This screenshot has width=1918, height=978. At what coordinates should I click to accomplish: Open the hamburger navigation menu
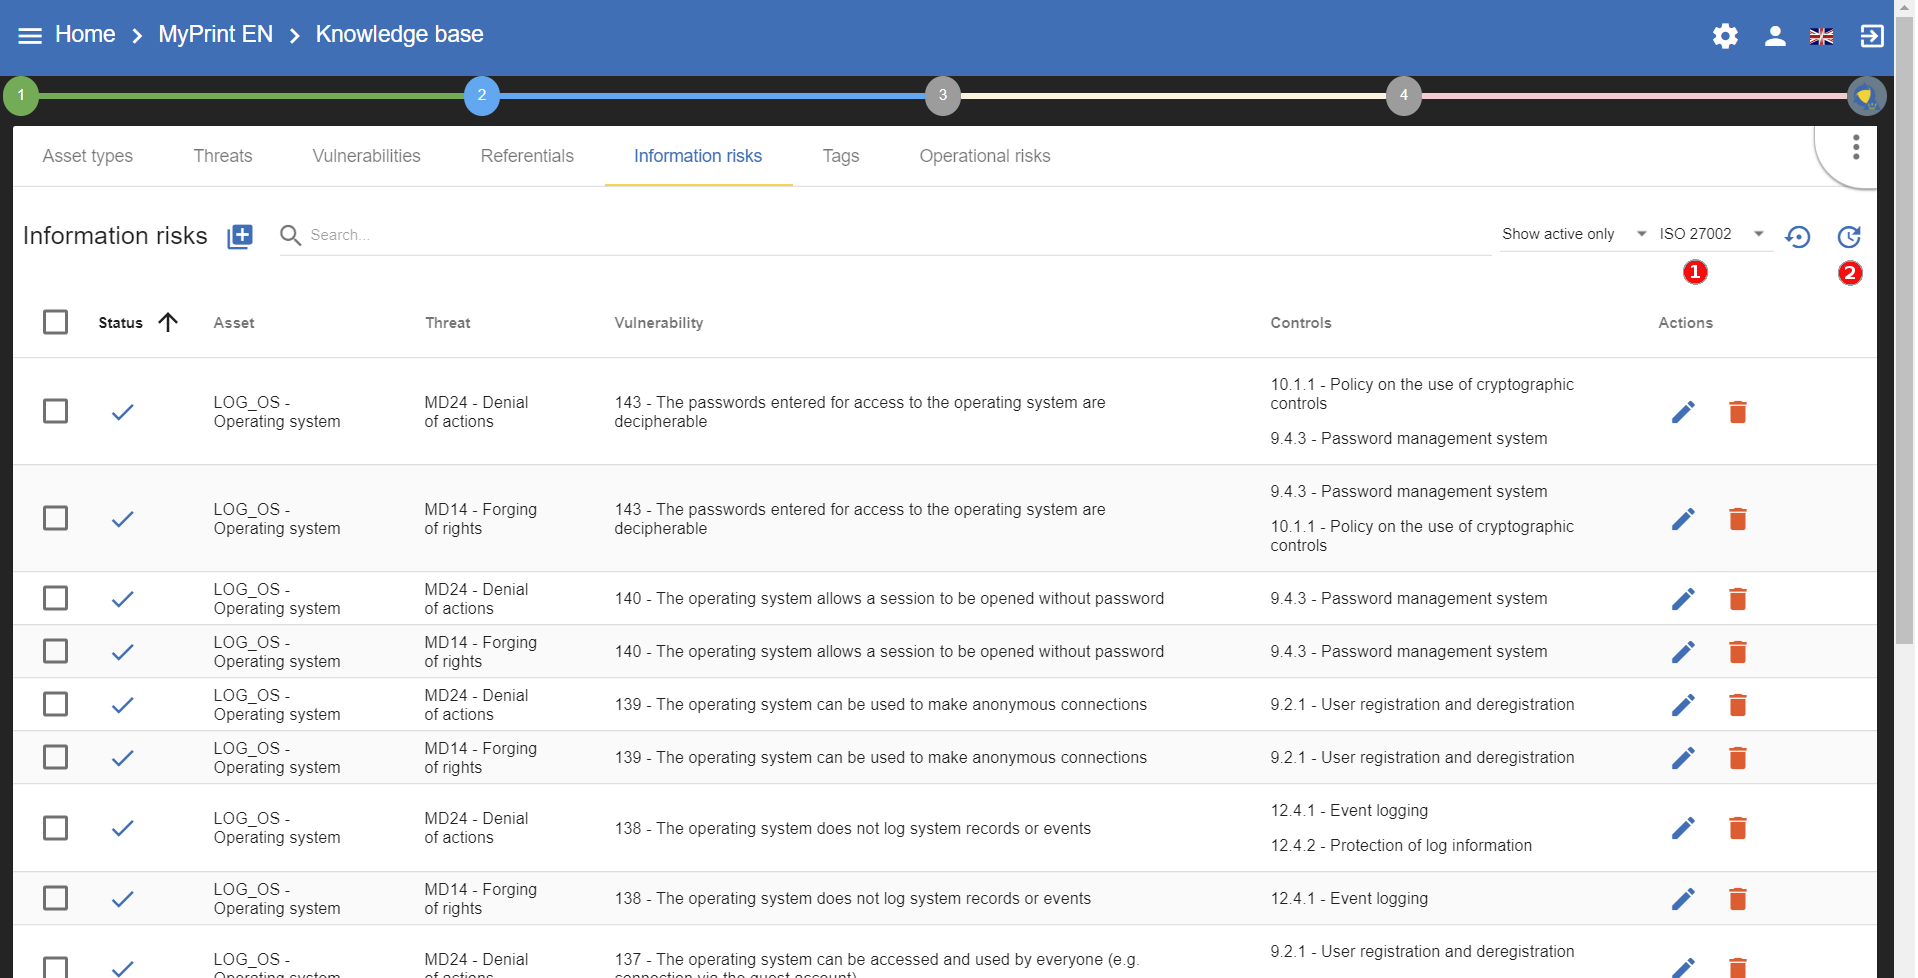pyautogui.click(x=30, y=36)
